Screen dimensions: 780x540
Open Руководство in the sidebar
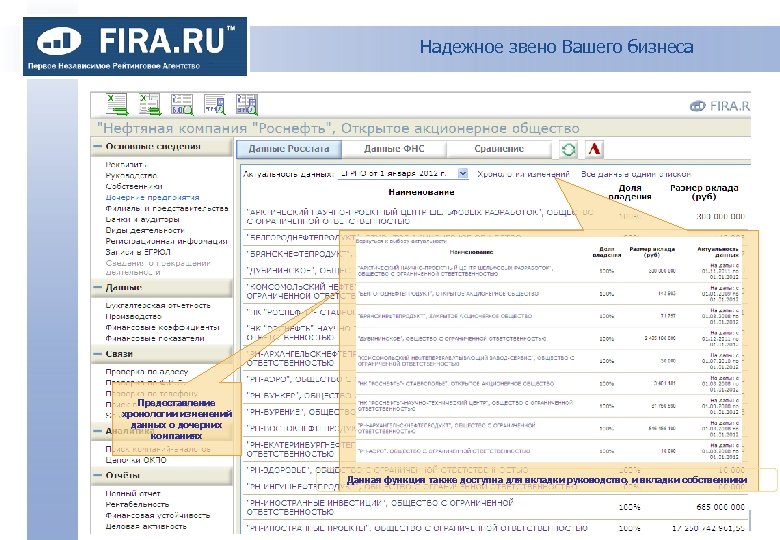click(131, 175)
